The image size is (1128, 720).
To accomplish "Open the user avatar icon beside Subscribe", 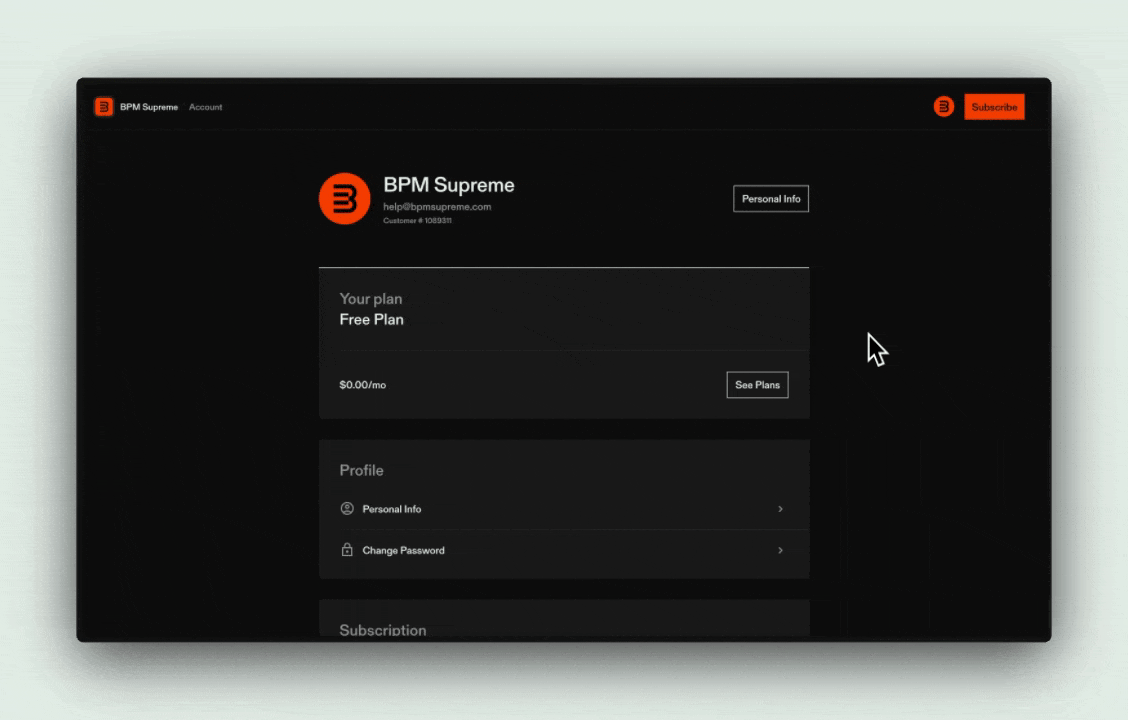I will pyautogui.click(x=944, y=106).
